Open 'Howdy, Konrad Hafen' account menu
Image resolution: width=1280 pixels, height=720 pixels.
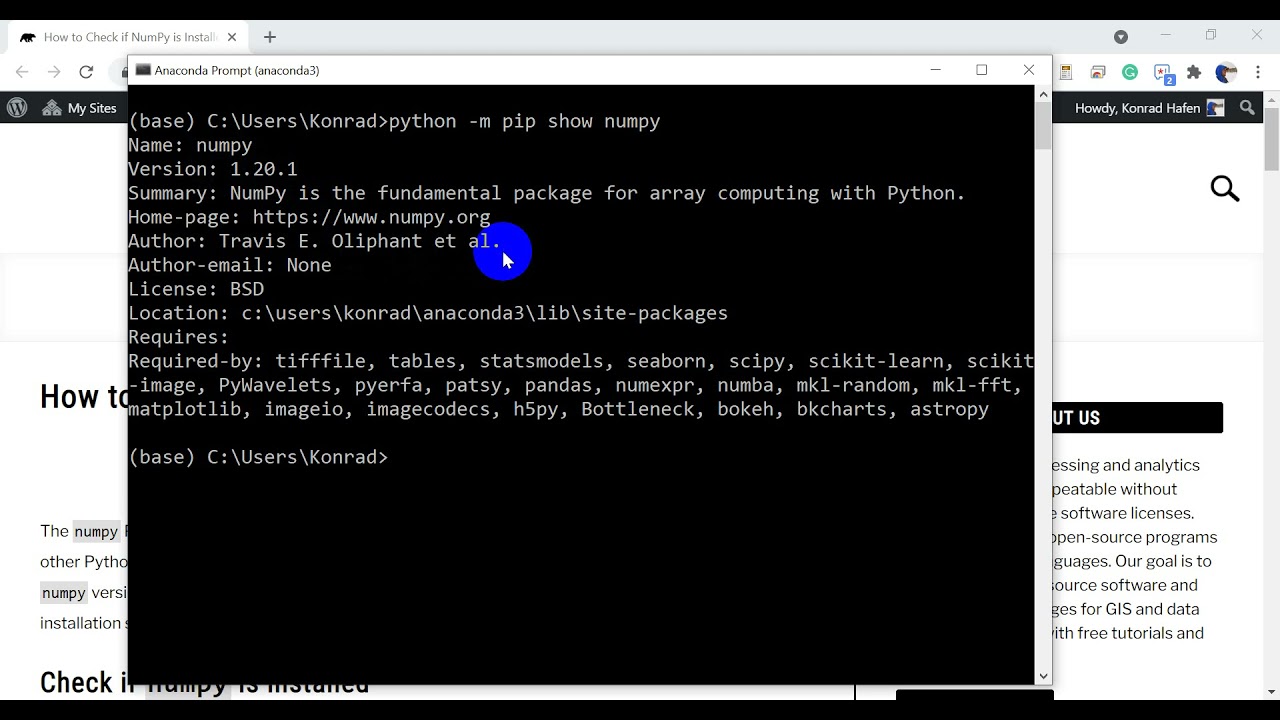pyautogui.click(x=1149, y=108)
